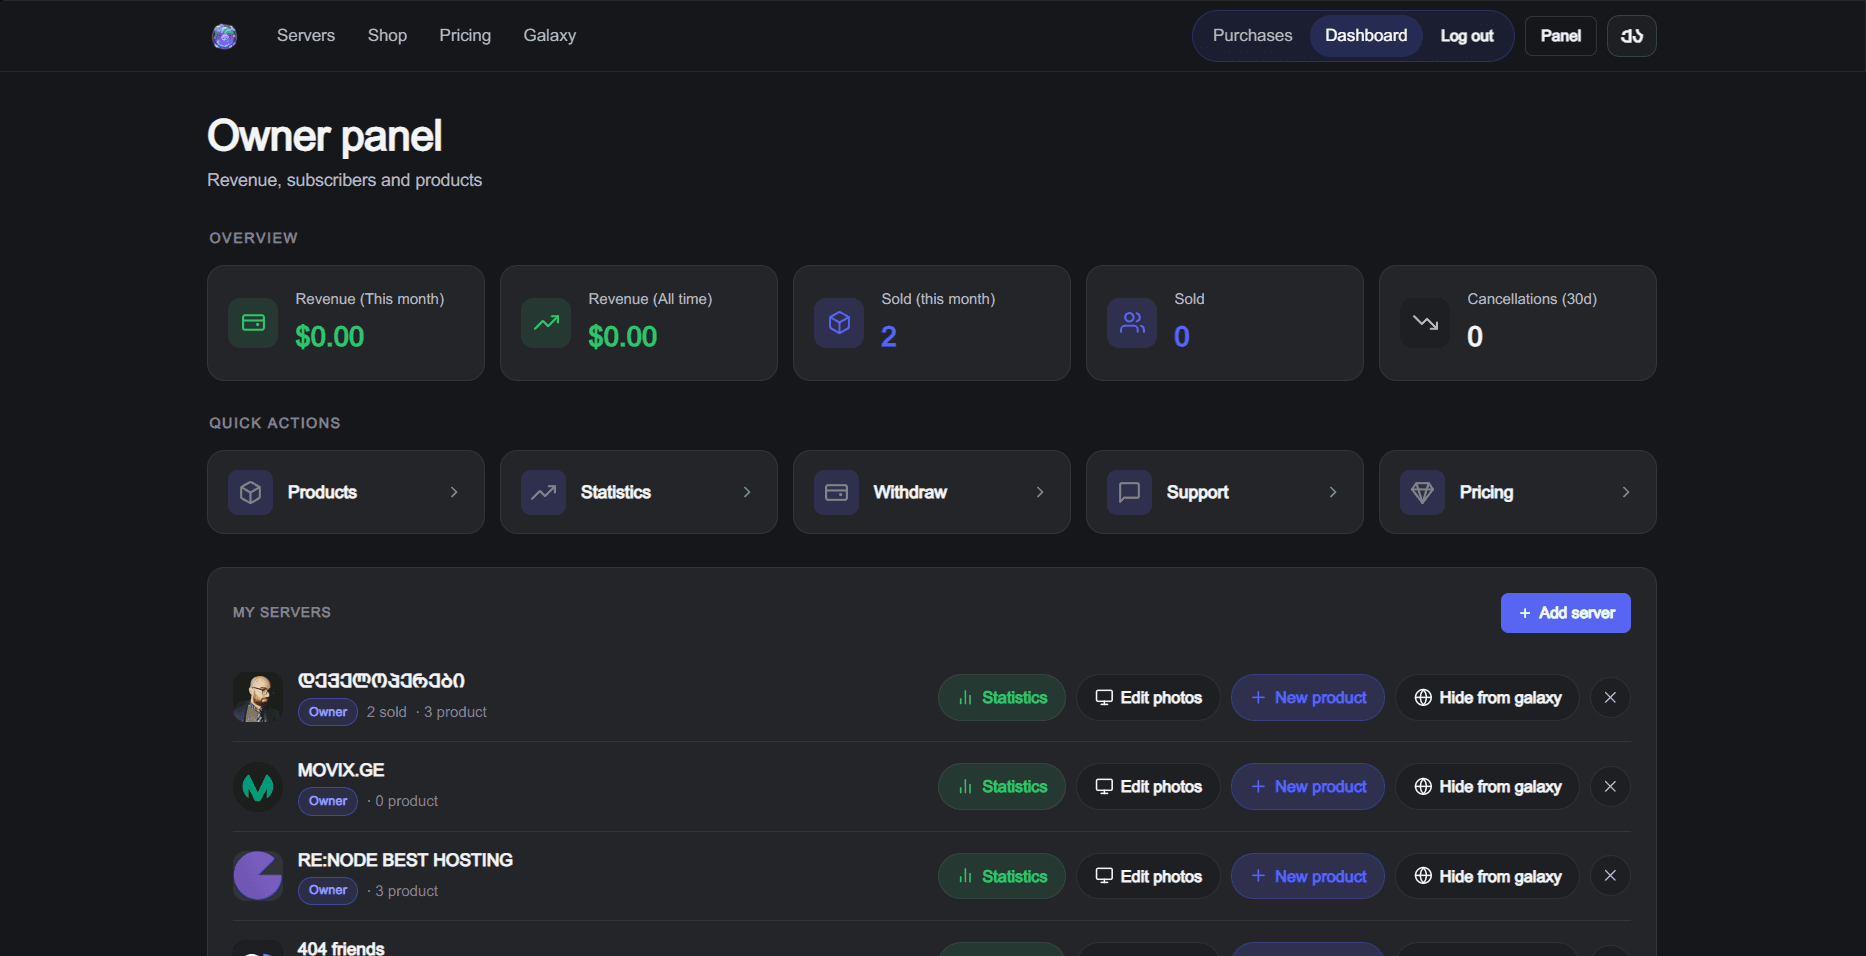Switch language with the Georgian language button
This screenshot has width=1866, height=956.
(1632, 36)
